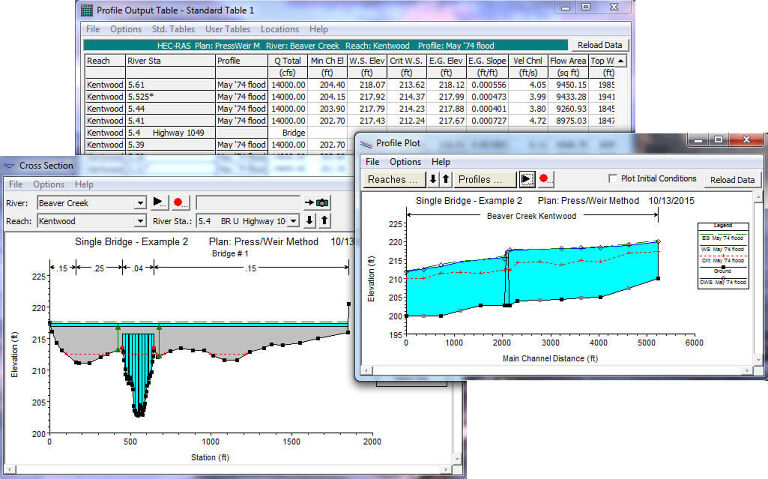Open the Options menu in Profile Plot

pos(405,161)
